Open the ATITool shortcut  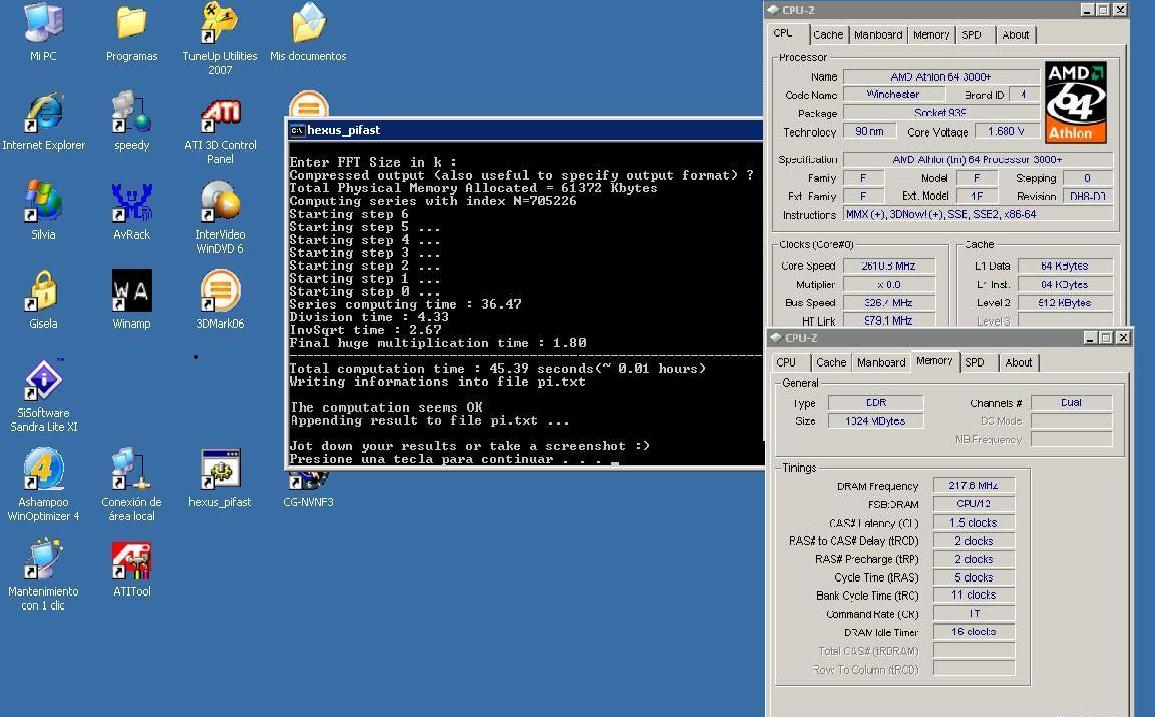pyautogui.click(x=131, y=570)
